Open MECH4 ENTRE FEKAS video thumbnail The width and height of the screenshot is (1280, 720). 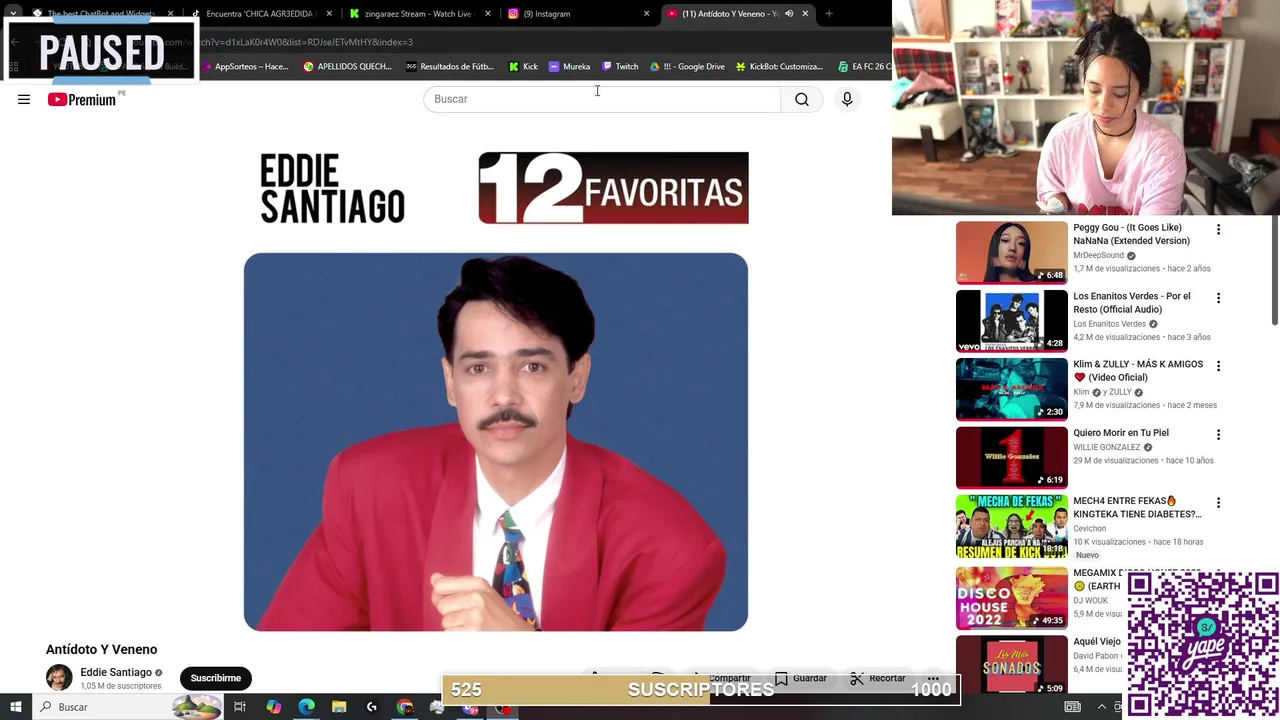pos(1012,527)
